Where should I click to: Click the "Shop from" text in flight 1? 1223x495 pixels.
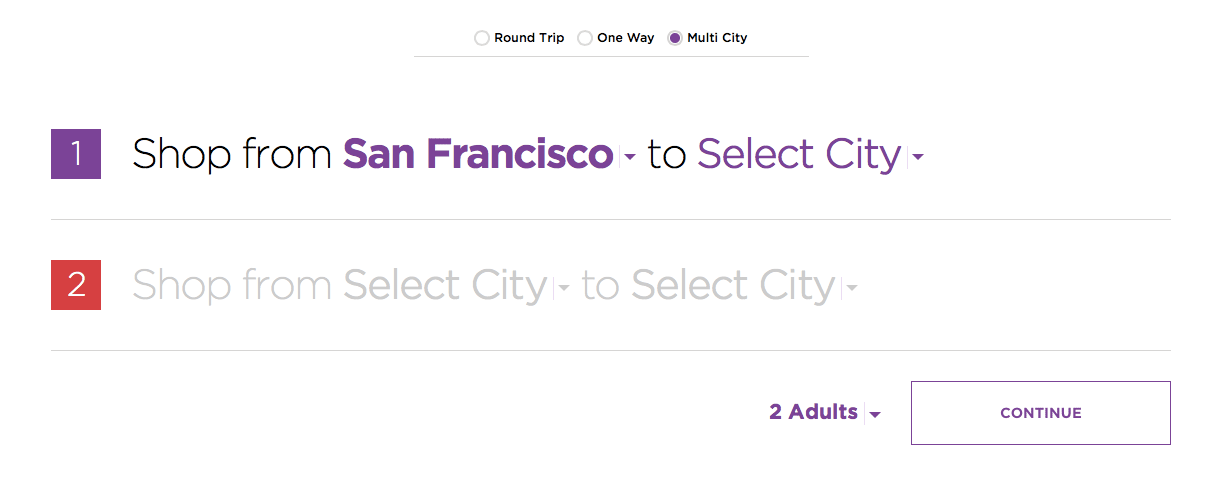pos(232,155)
